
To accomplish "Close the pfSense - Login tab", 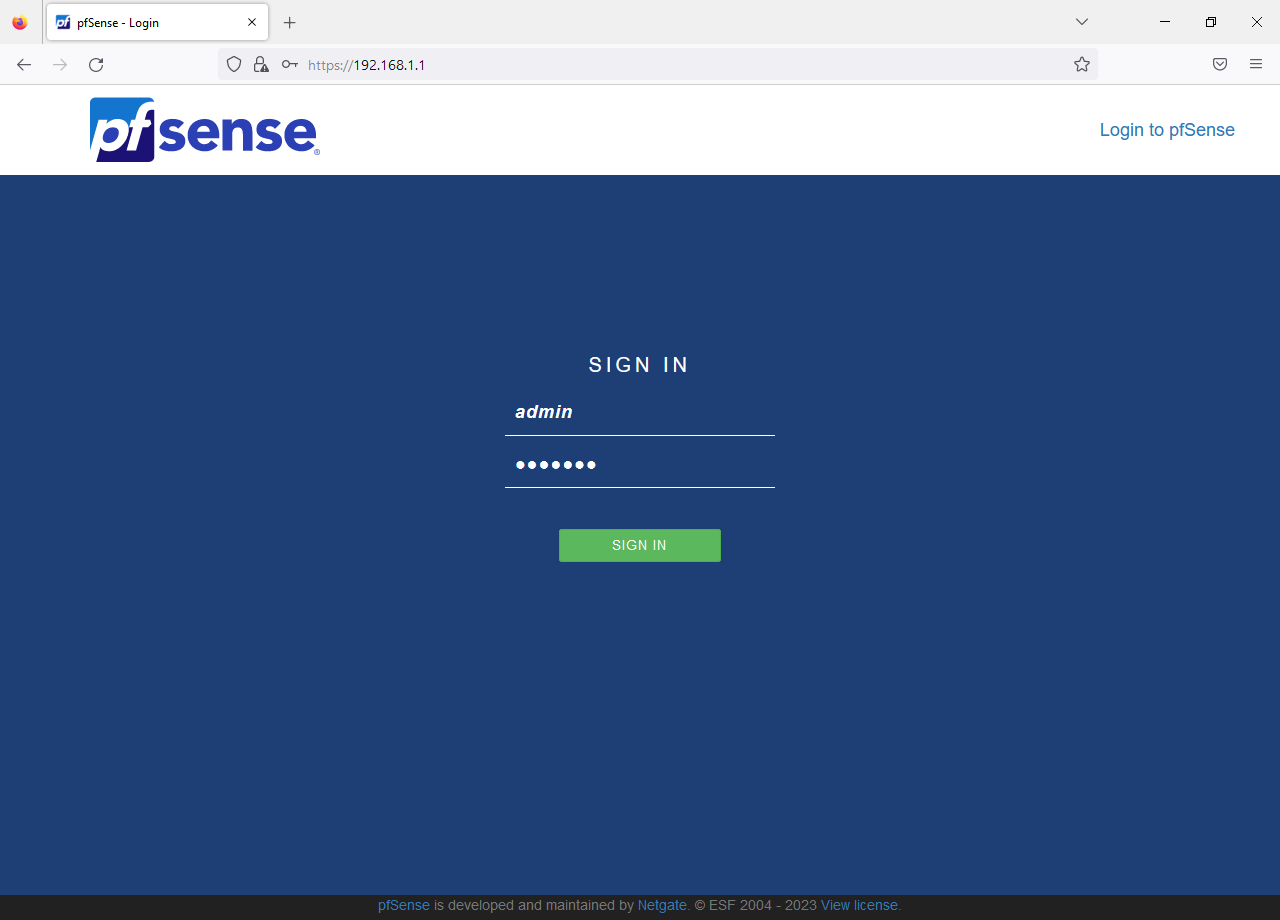I will (252, 22).
